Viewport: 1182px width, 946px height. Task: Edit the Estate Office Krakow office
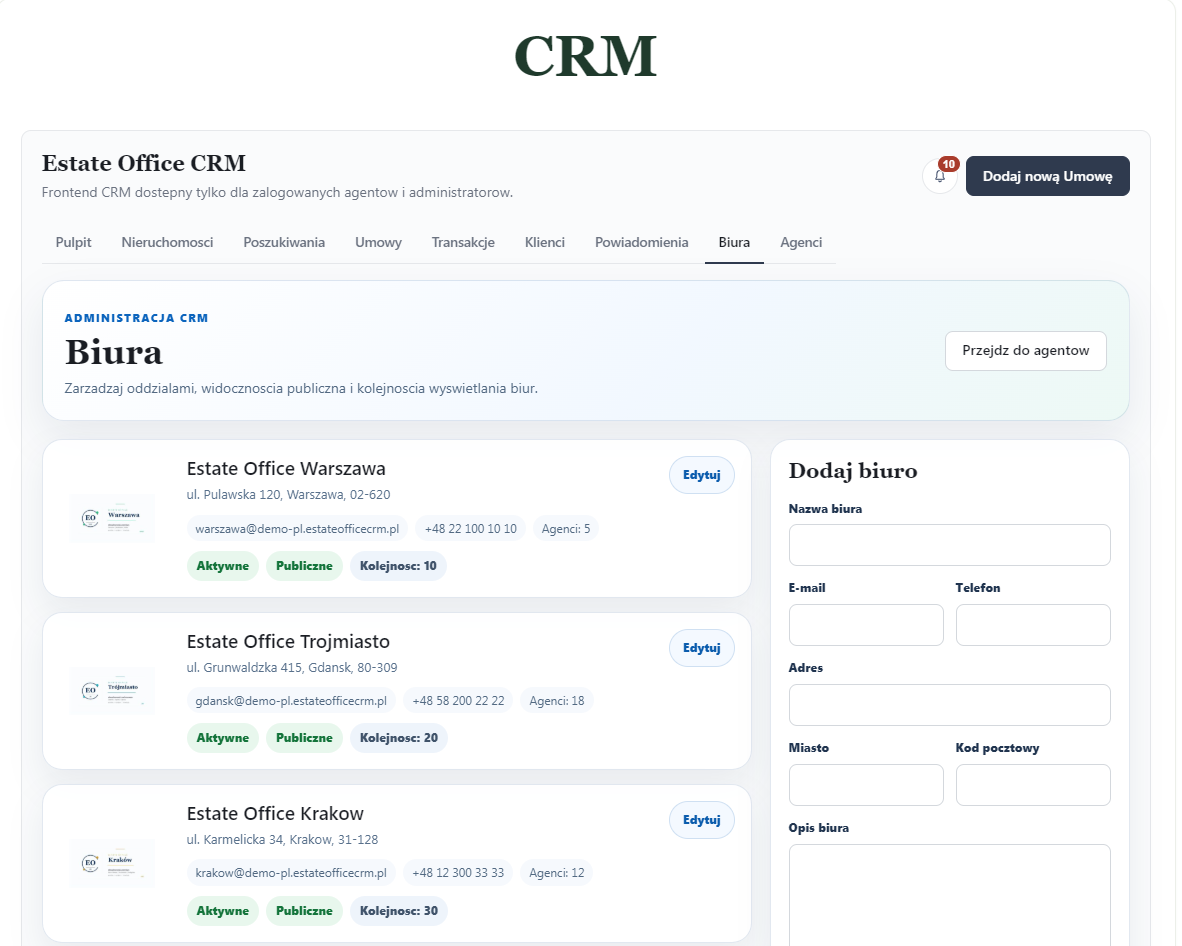701,820
